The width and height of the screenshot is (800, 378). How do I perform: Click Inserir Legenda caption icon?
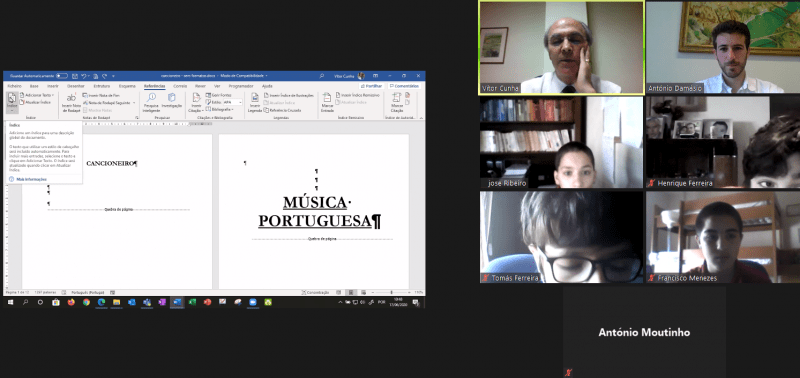point(255,102)
